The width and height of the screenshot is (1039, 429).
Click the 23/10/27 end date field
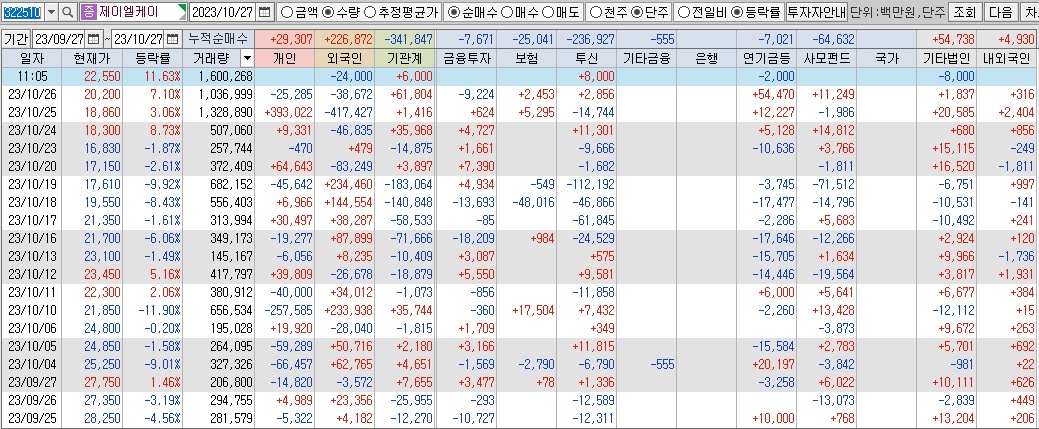[x=138, y=38]
